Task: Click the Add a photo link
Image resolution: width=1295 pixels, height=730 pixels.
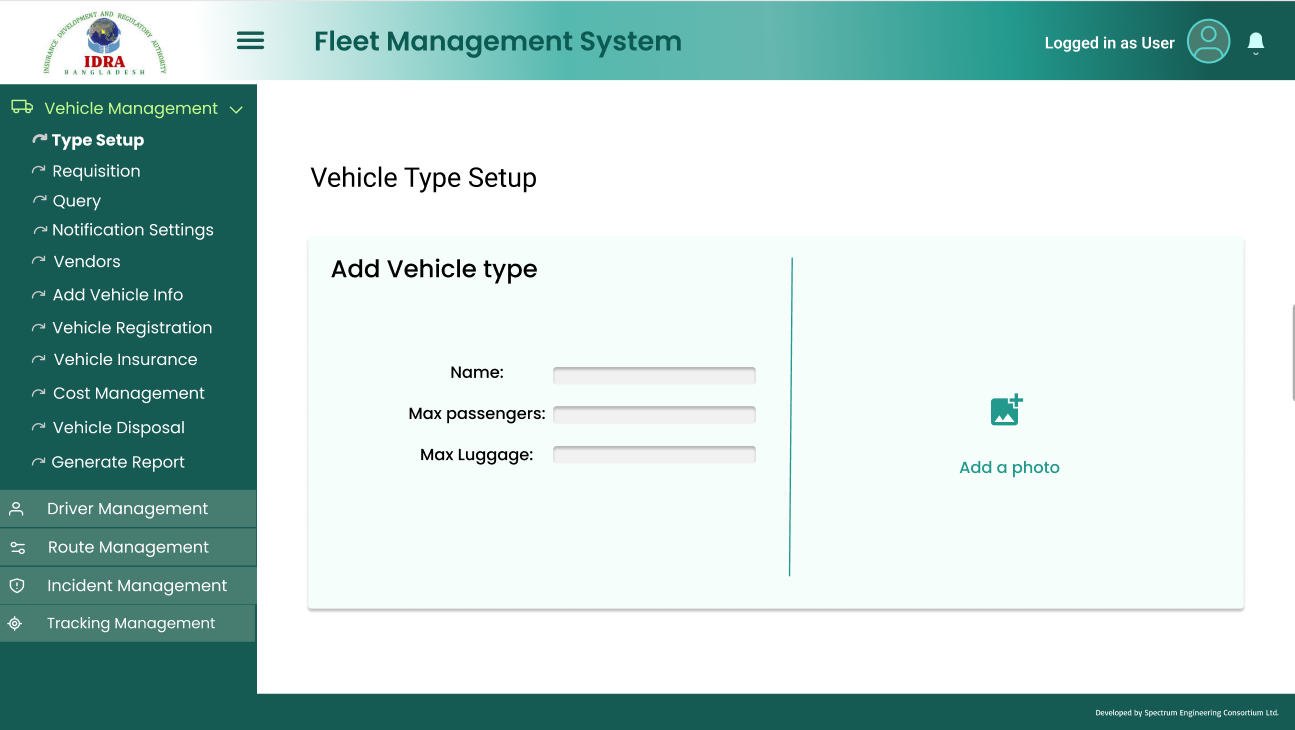Action: [x=1009, y=467]
